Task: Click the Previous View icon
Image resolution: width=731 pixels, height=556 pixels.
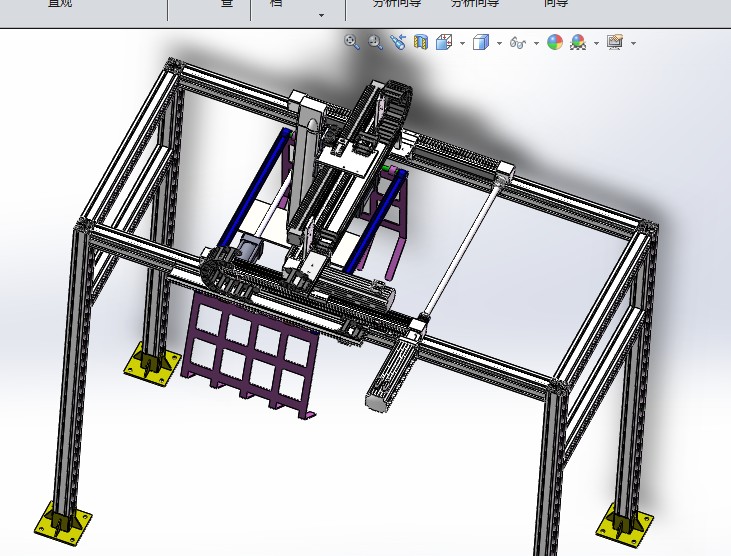Action: coord(398,42)
